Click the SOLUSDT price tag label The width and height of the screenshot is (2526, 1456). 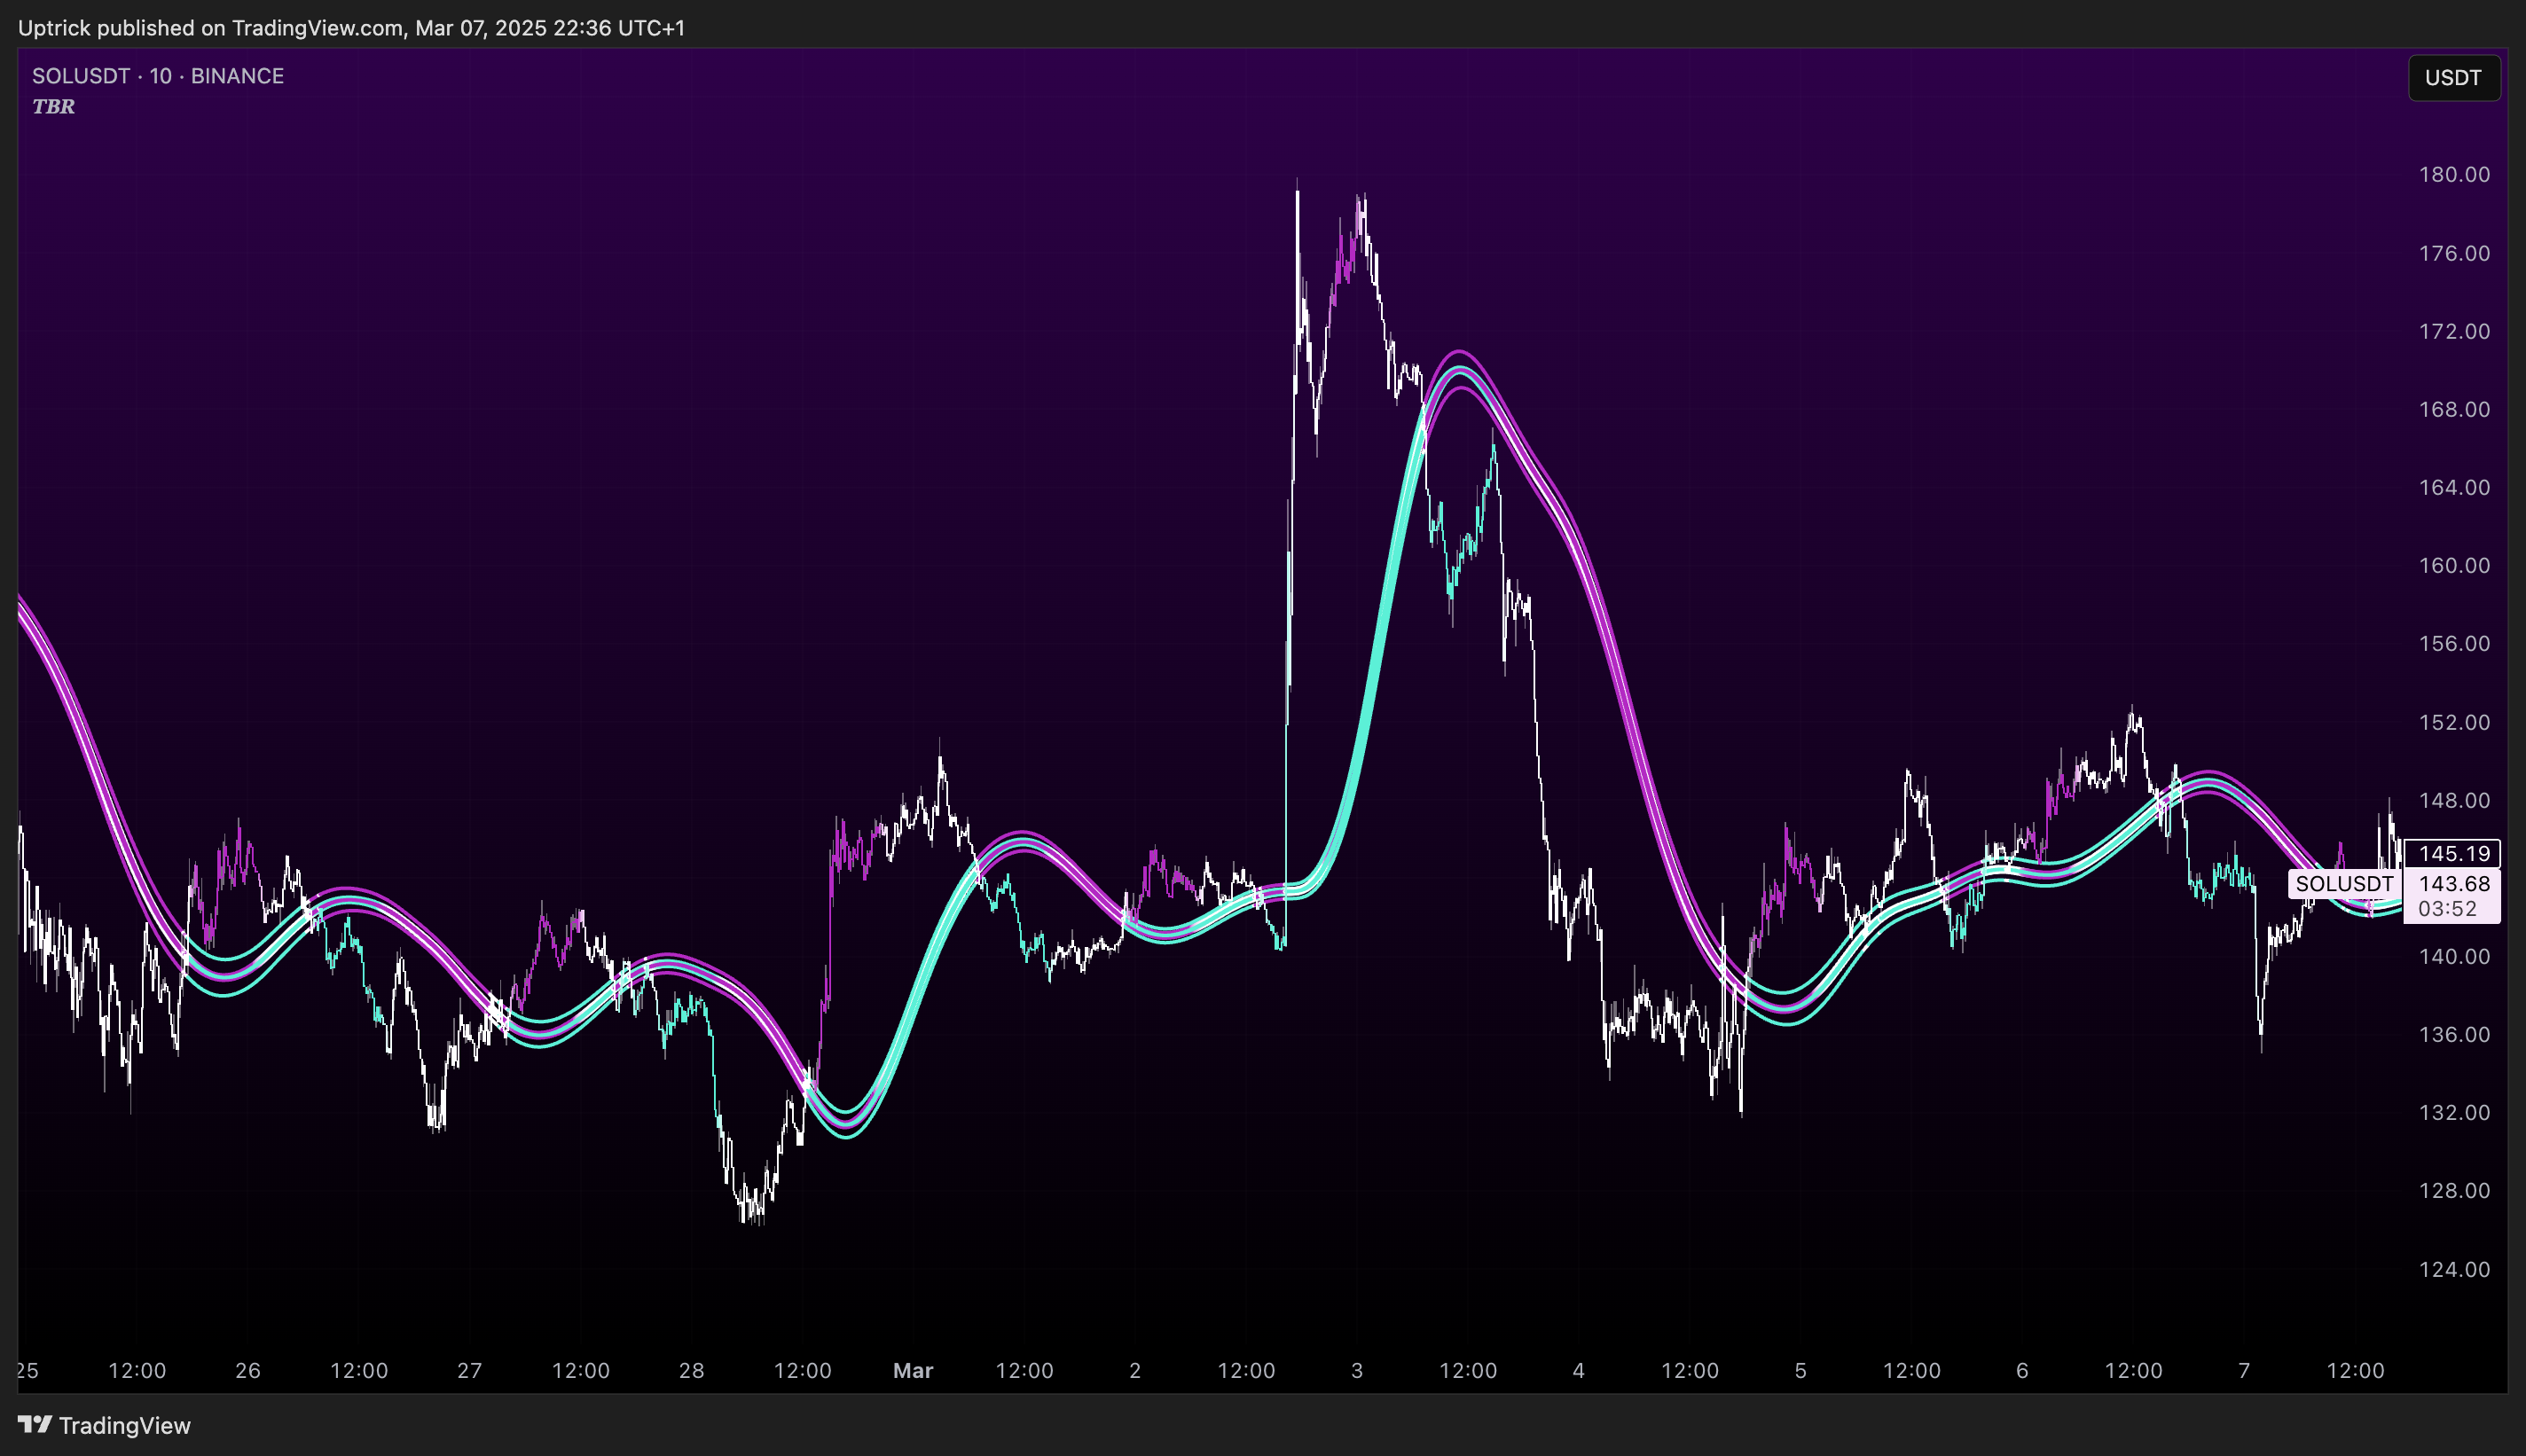[2344, 884]
